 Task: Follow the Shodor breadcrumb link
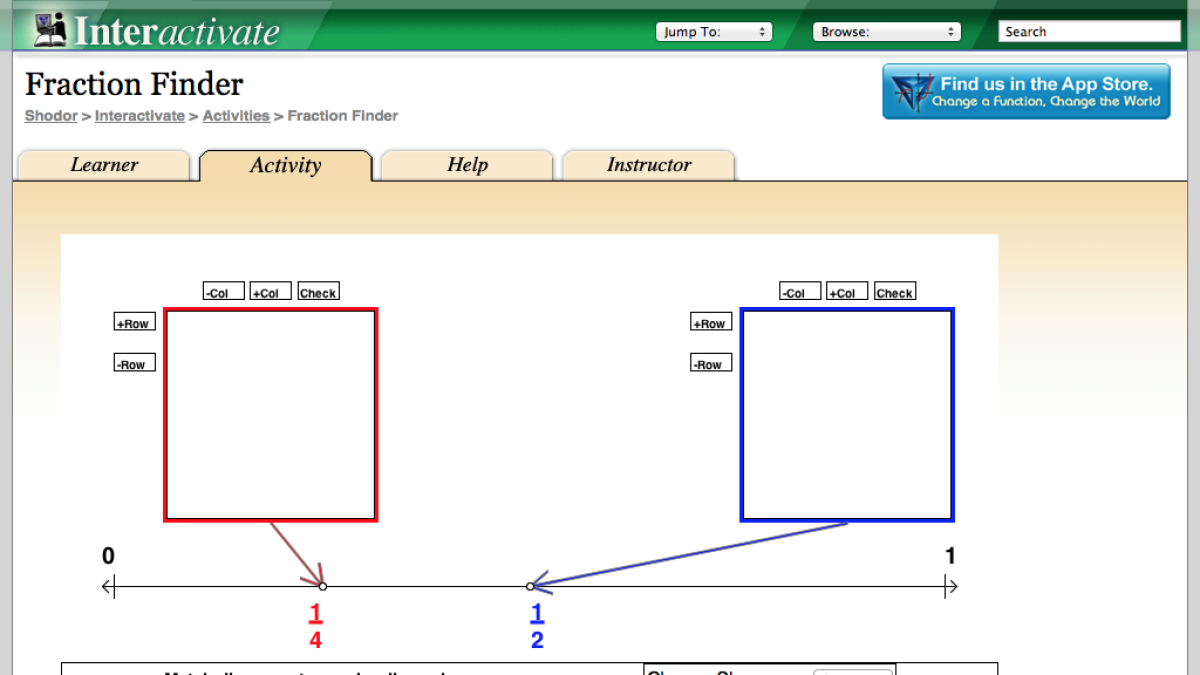pos(50,115)
